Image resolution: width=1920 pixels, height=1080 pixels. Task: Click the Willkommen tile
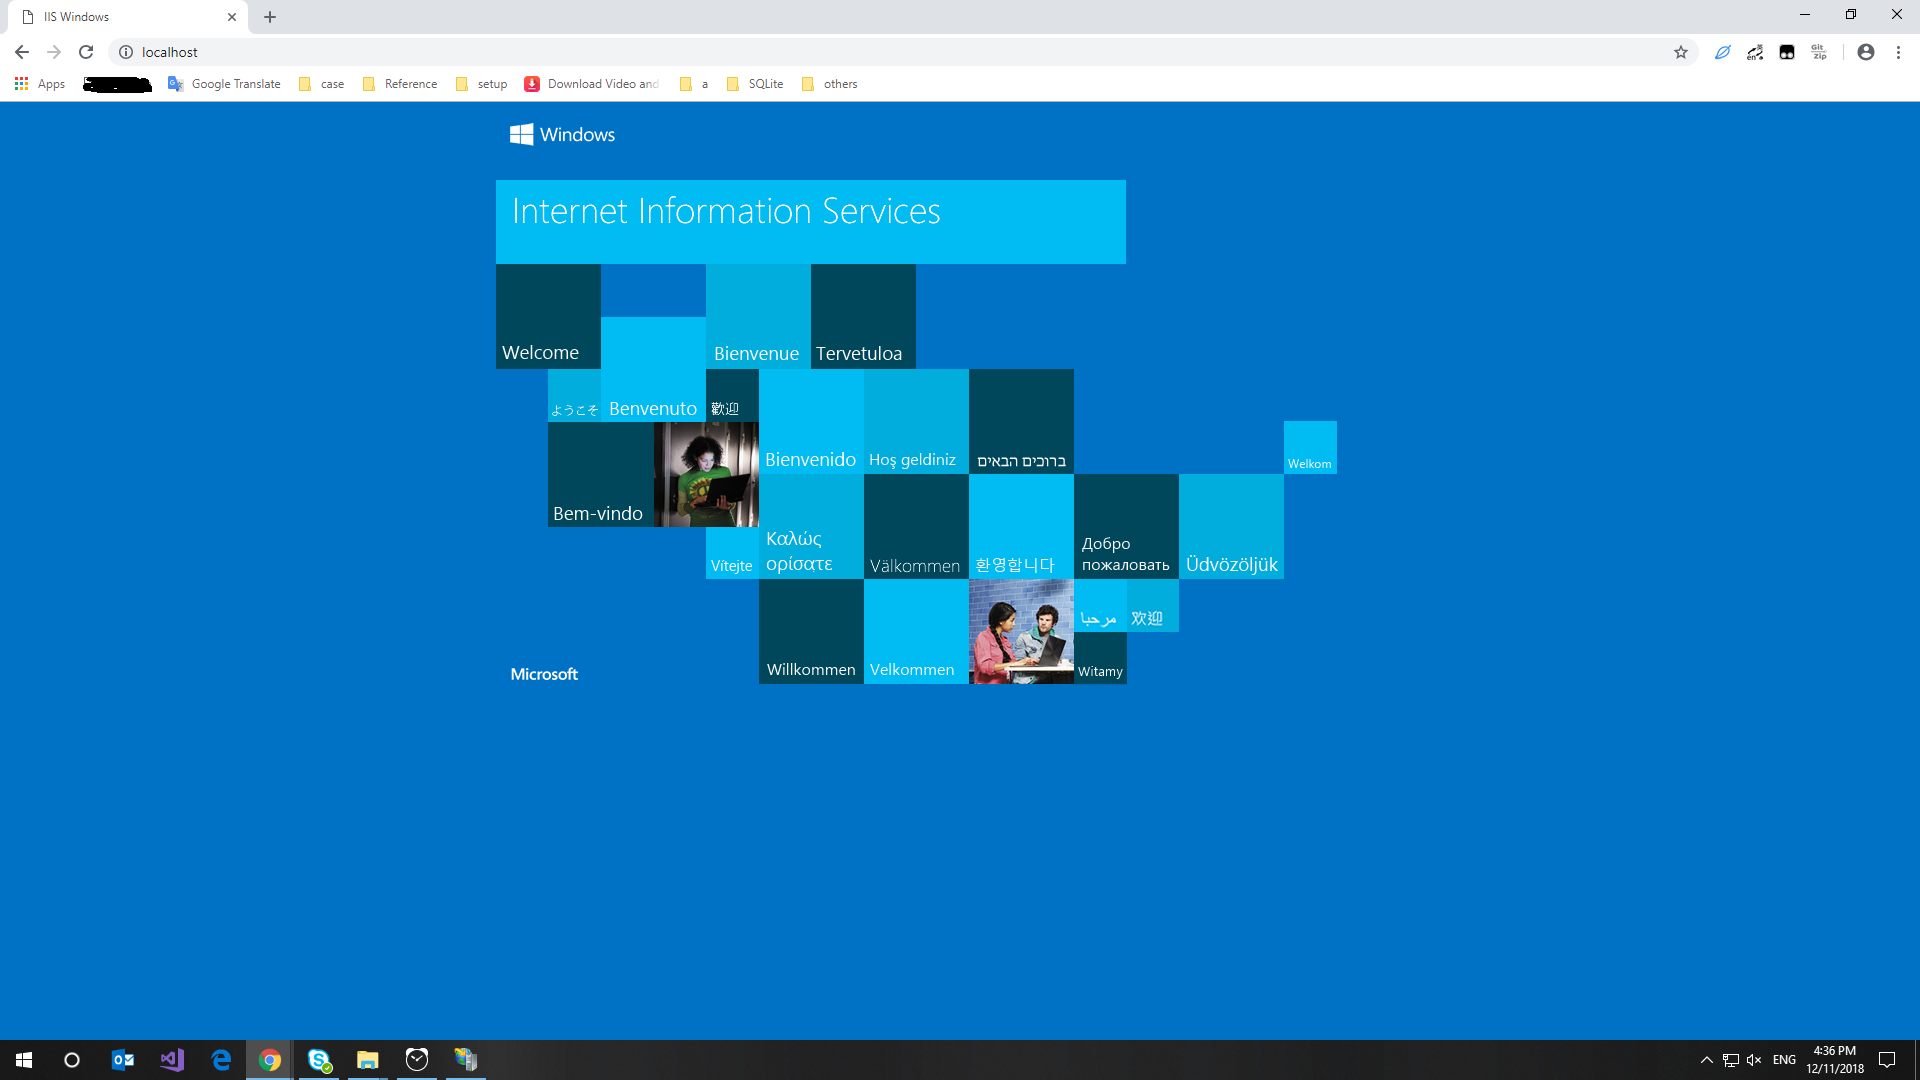coord(811,631)
